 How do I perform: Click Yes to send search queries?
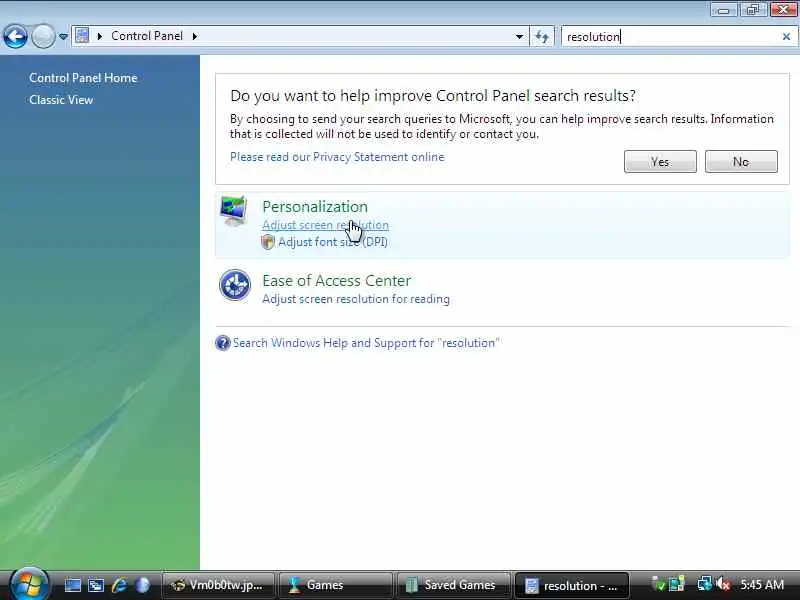(x=660, y=162)
